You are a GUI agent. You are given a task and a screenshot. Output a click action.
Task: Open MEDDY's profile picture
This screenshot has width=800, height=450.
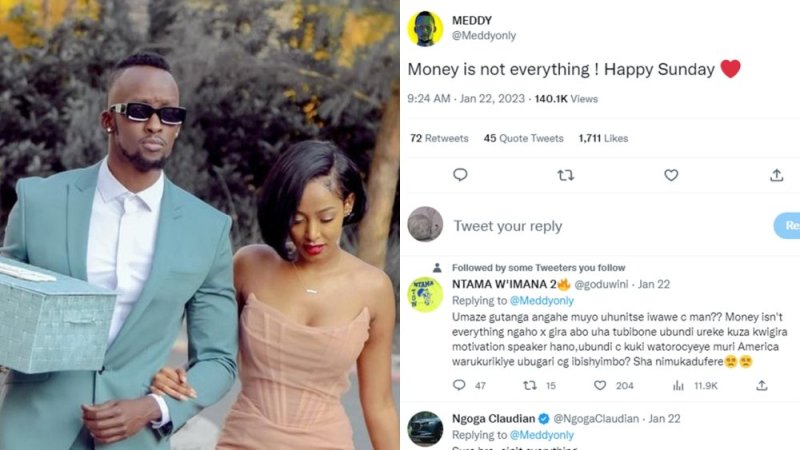pos(425,29)
